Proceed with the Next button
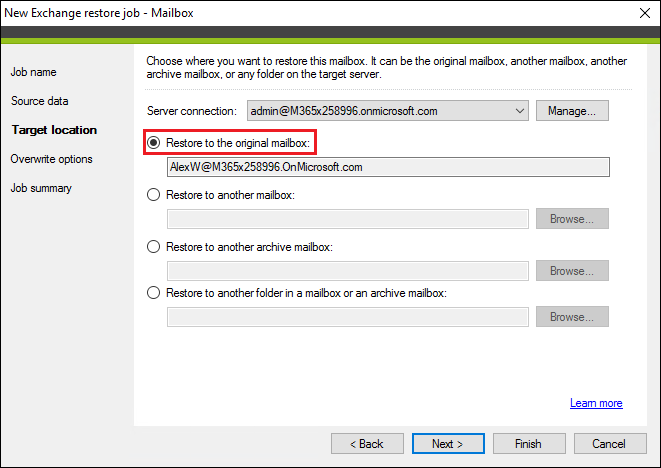Image resolution: width=661 pixels, height=468 pixels. tap(448, 444)
